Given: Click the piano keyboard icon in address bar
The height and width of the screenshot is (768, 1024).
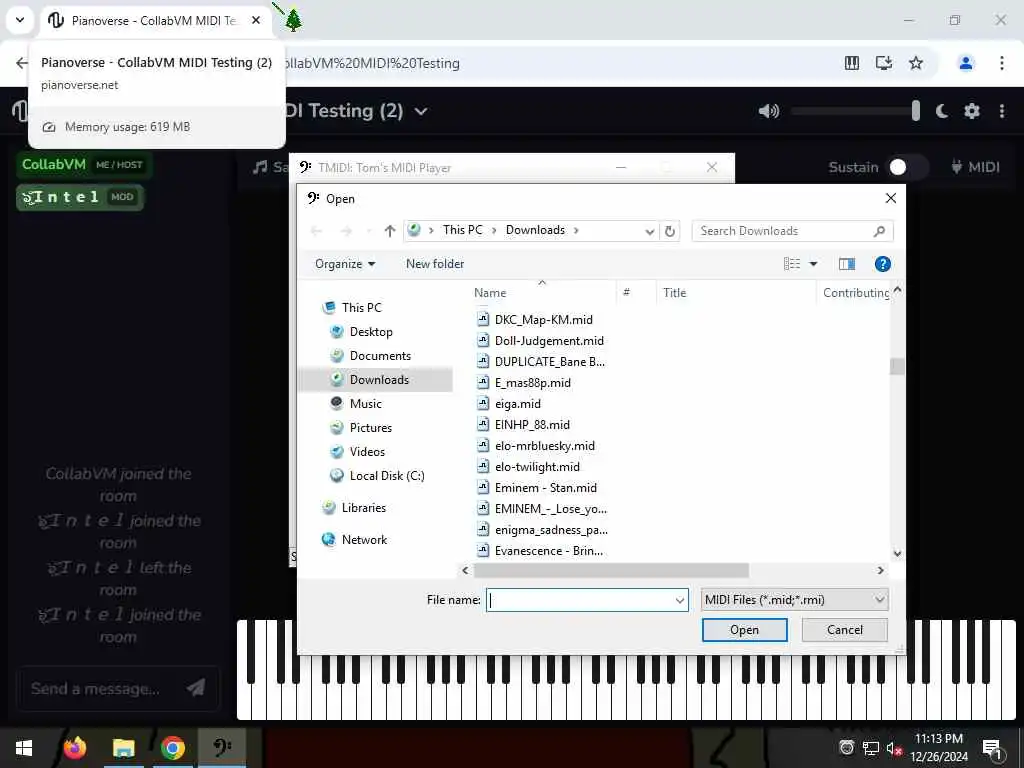Looking at the screenshot, I should (852, 63).
